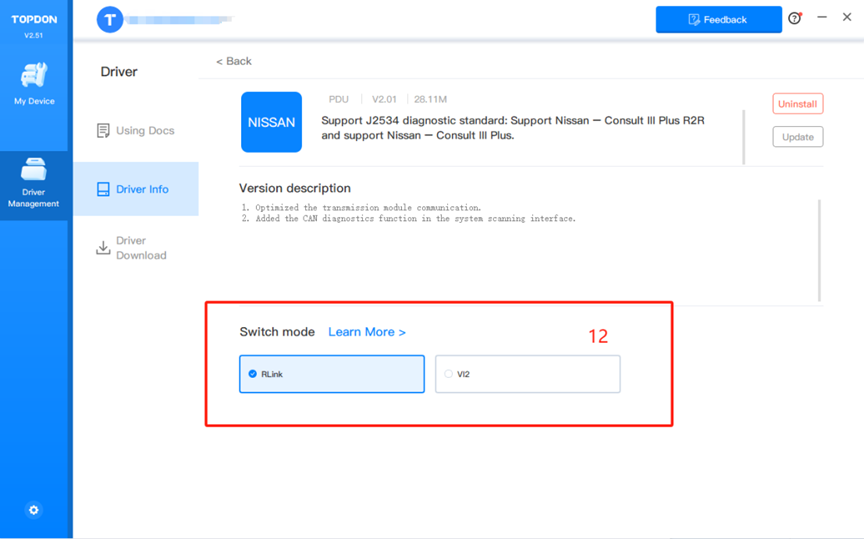Image resolution: width=864 pixels, height=539 pixels.
Task: Update the Nissan driver
Action: click(797, 137)
